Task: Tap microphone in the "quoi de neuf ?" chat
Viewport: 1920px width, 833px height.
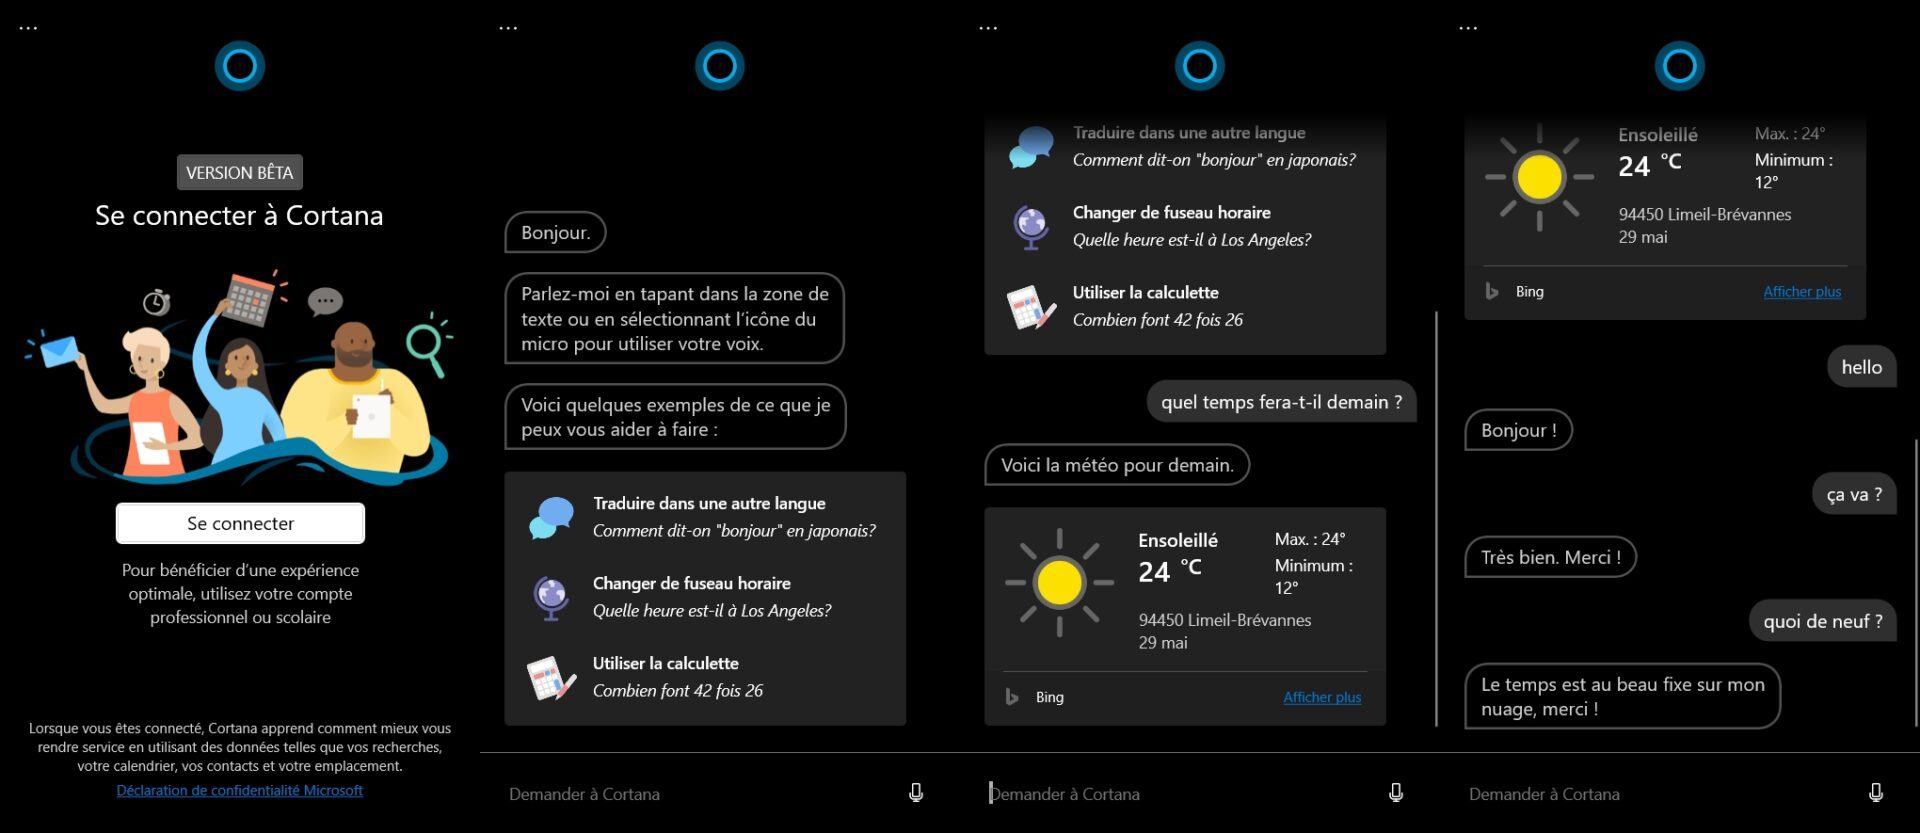Action: [x=1875, y=793]
